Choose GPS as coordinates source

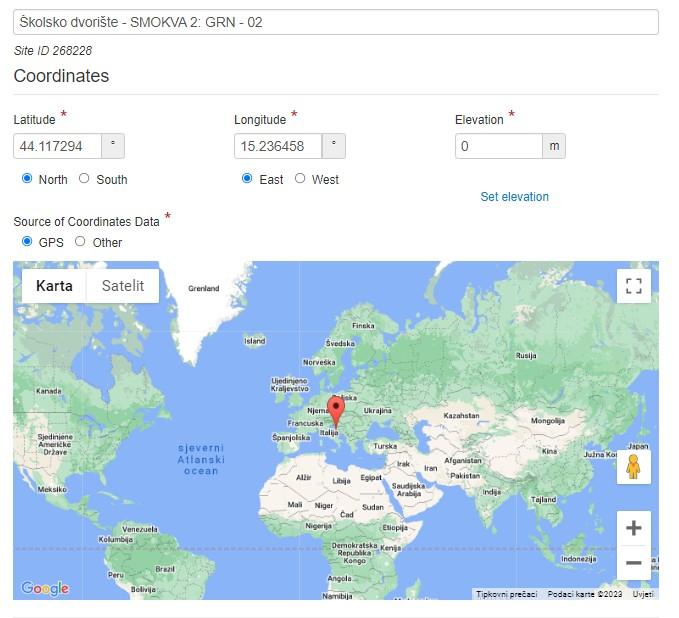point(27,242)
